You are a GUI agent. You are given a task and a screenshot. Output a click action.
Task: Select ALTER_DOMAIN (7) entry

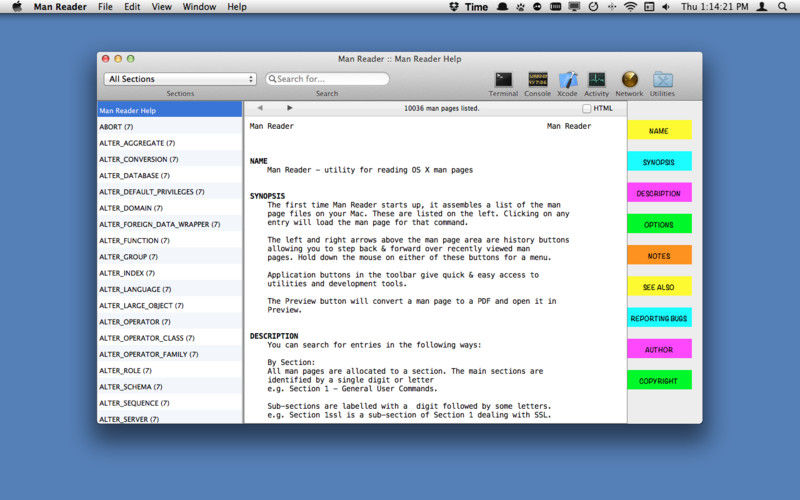pyautogui.click(x=169, y=208)
